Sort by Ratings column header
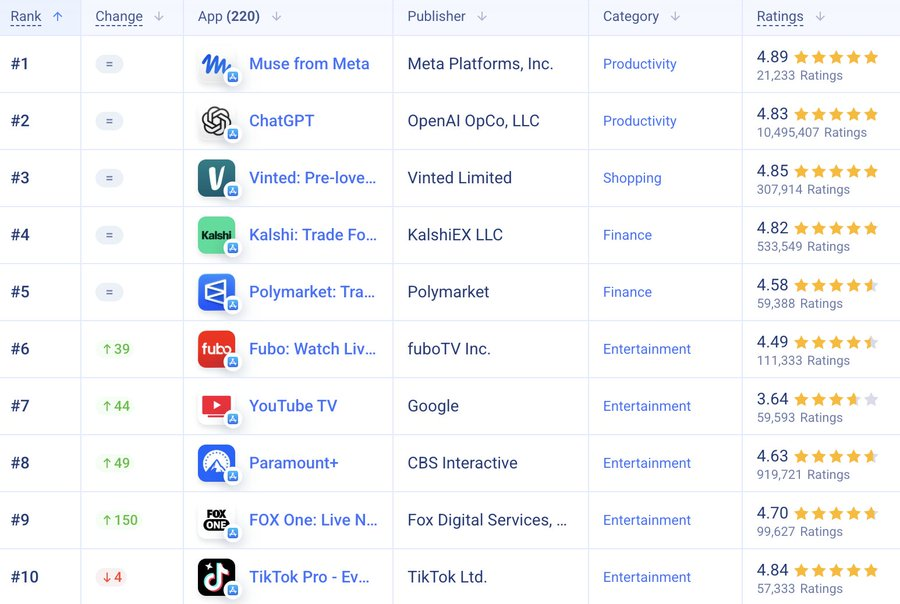900x604 pixels. (779, 17)
